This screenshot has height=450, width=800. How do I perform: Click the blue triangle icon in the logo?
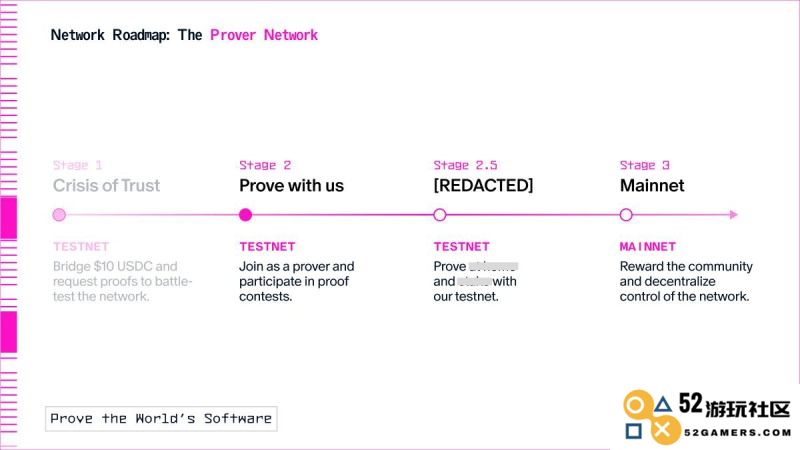662,404
